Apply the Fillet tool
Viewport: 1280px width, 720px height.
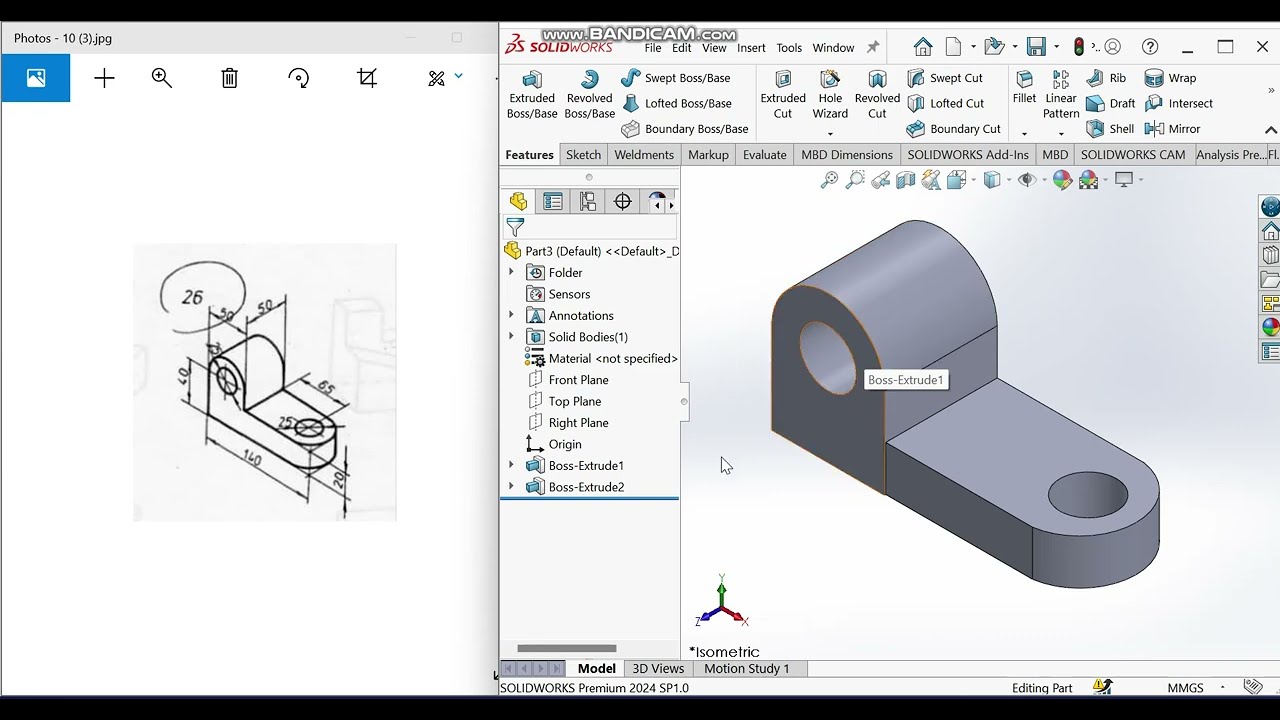pyautogui.click(x=1024, y=87)
